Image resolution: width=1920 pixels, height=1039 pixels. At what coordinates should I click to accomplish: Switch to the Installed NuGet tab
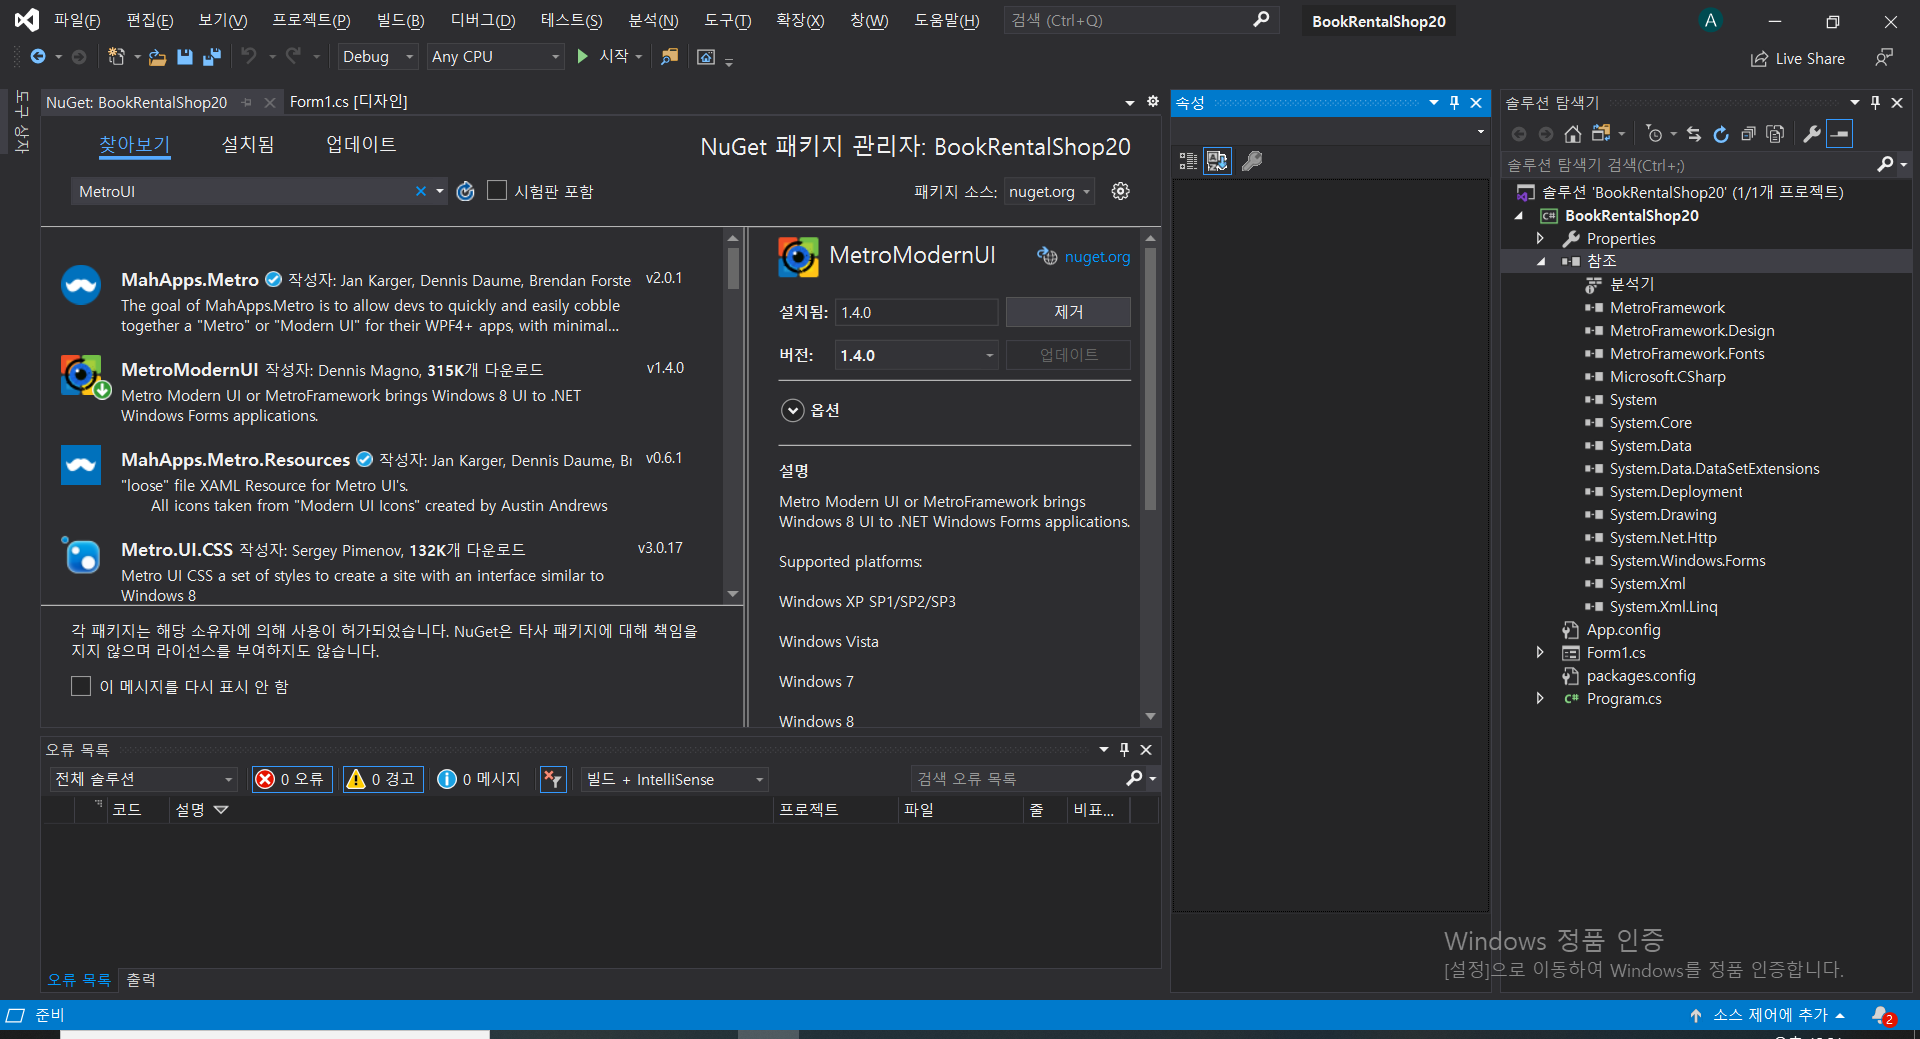[x=247, y=144]
